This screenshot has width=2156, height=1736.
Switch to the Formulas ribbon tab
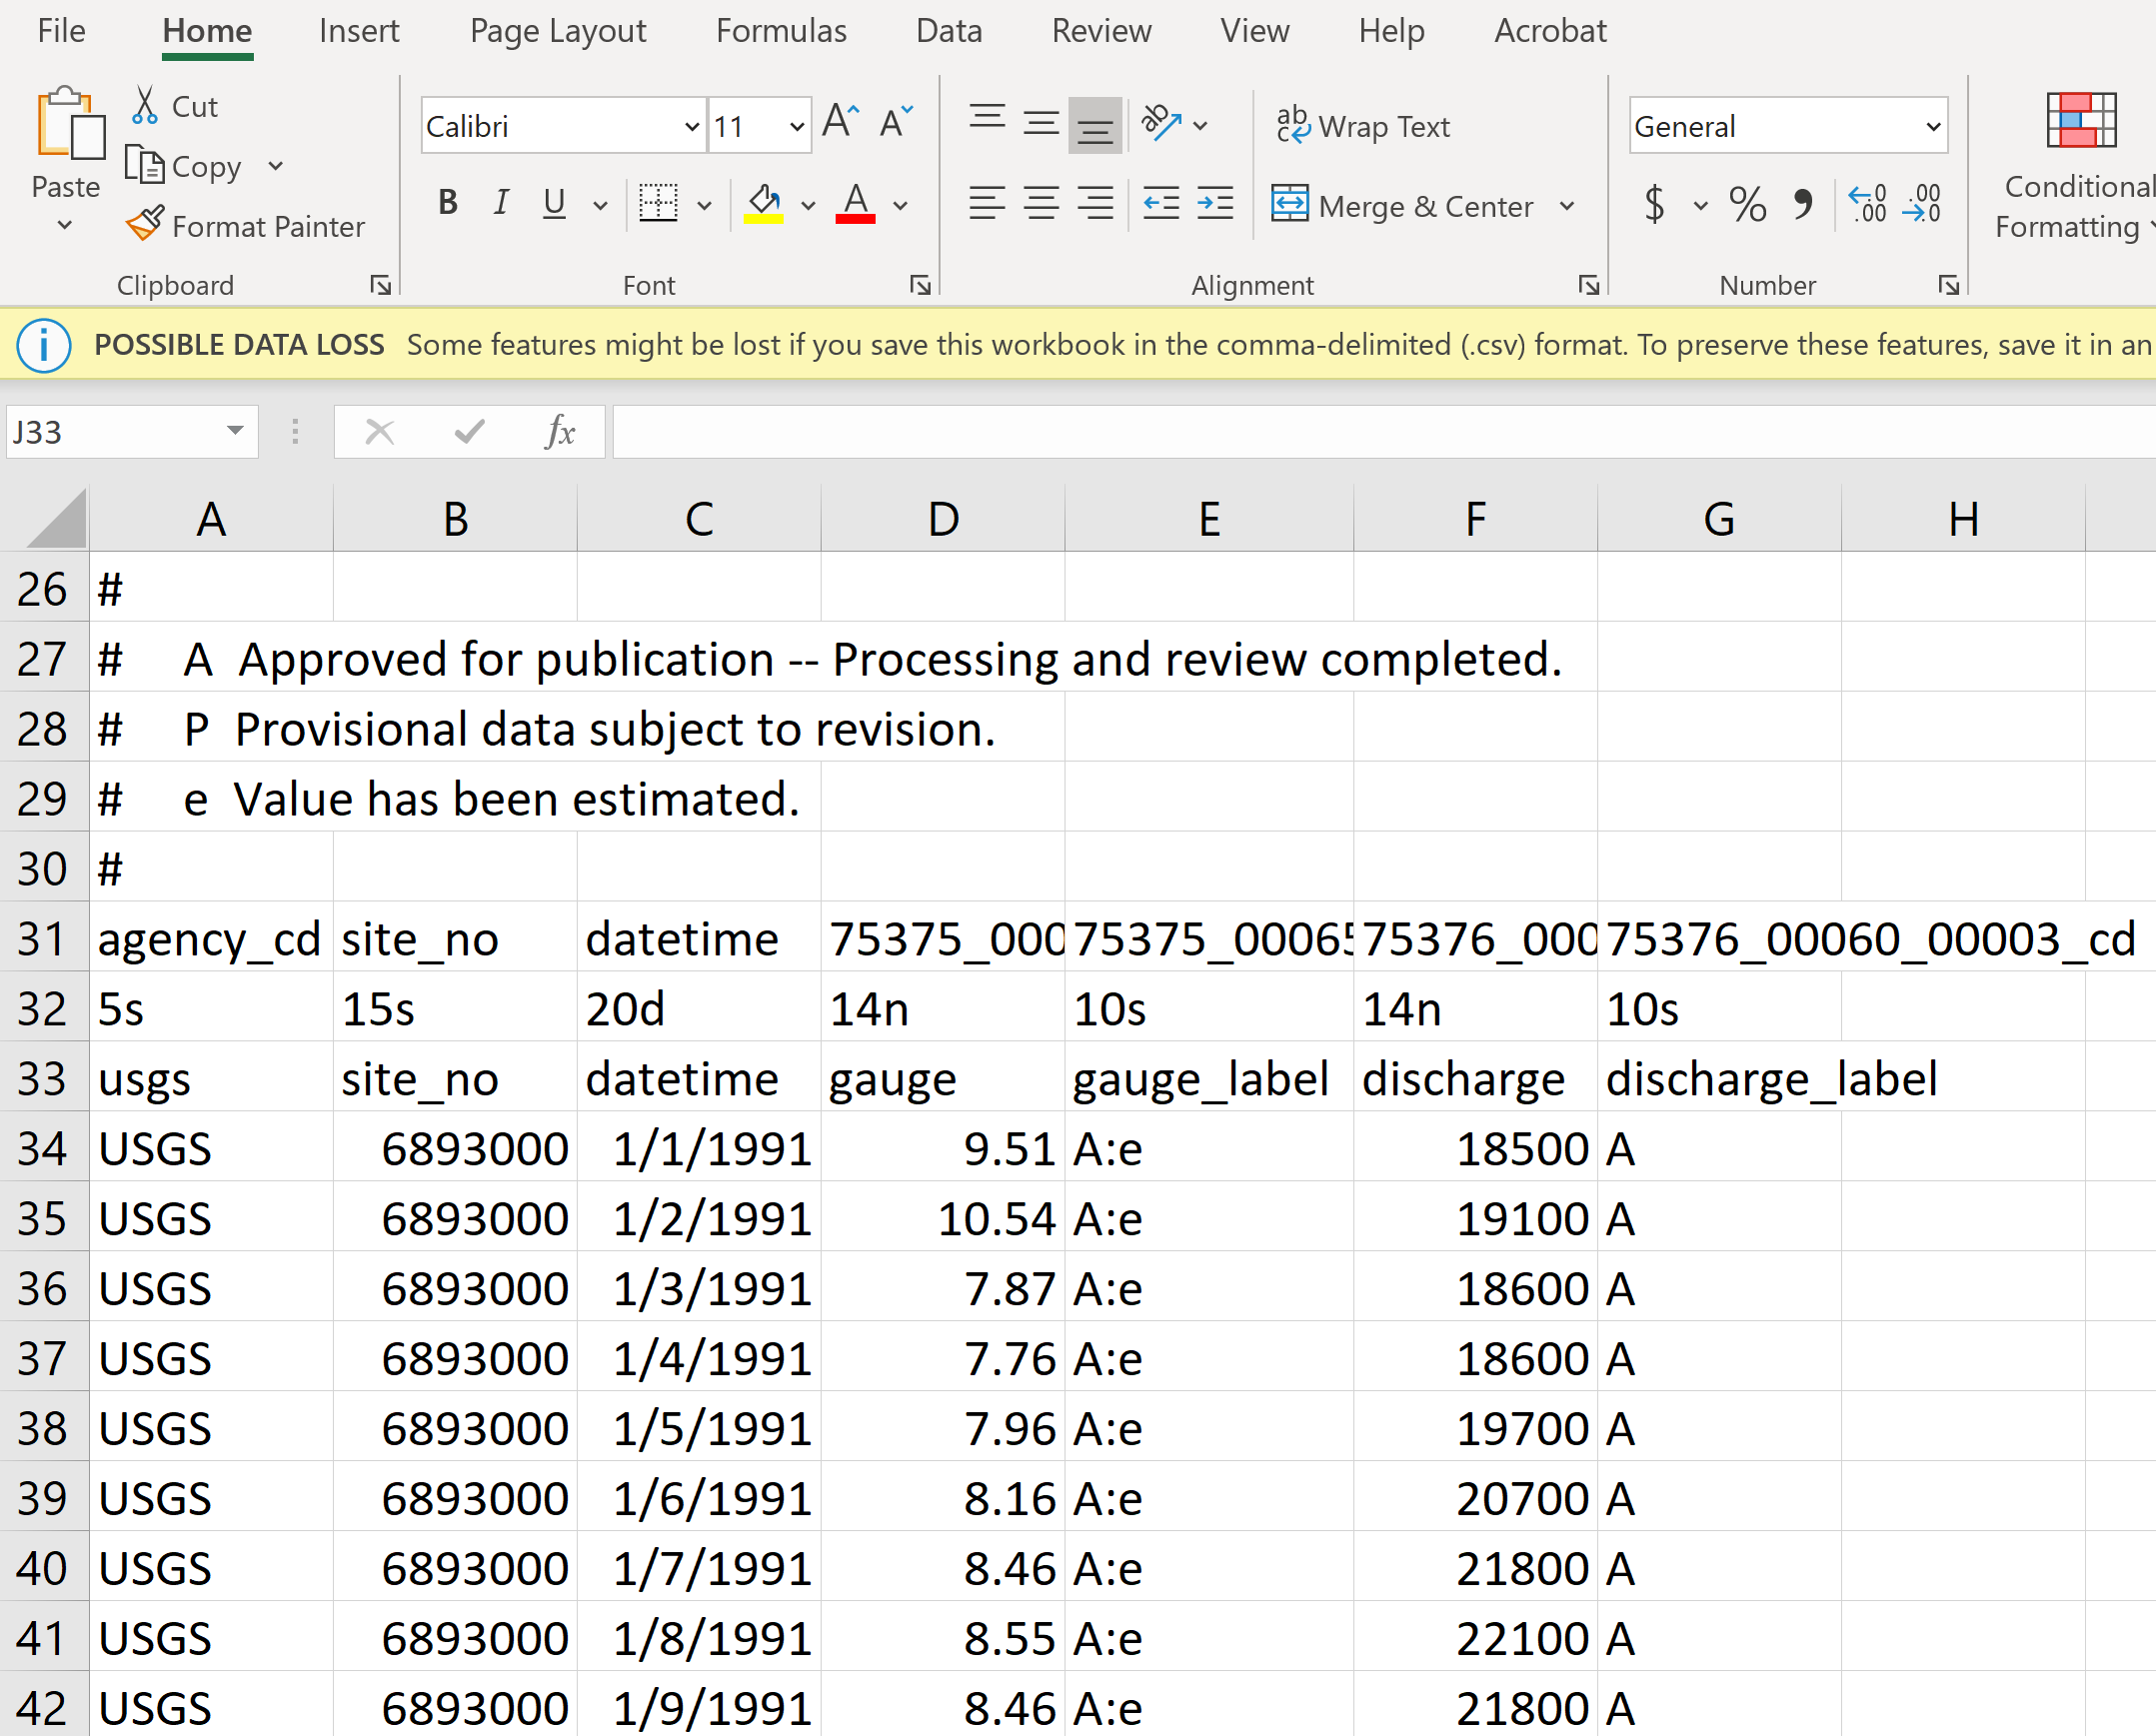781,31
